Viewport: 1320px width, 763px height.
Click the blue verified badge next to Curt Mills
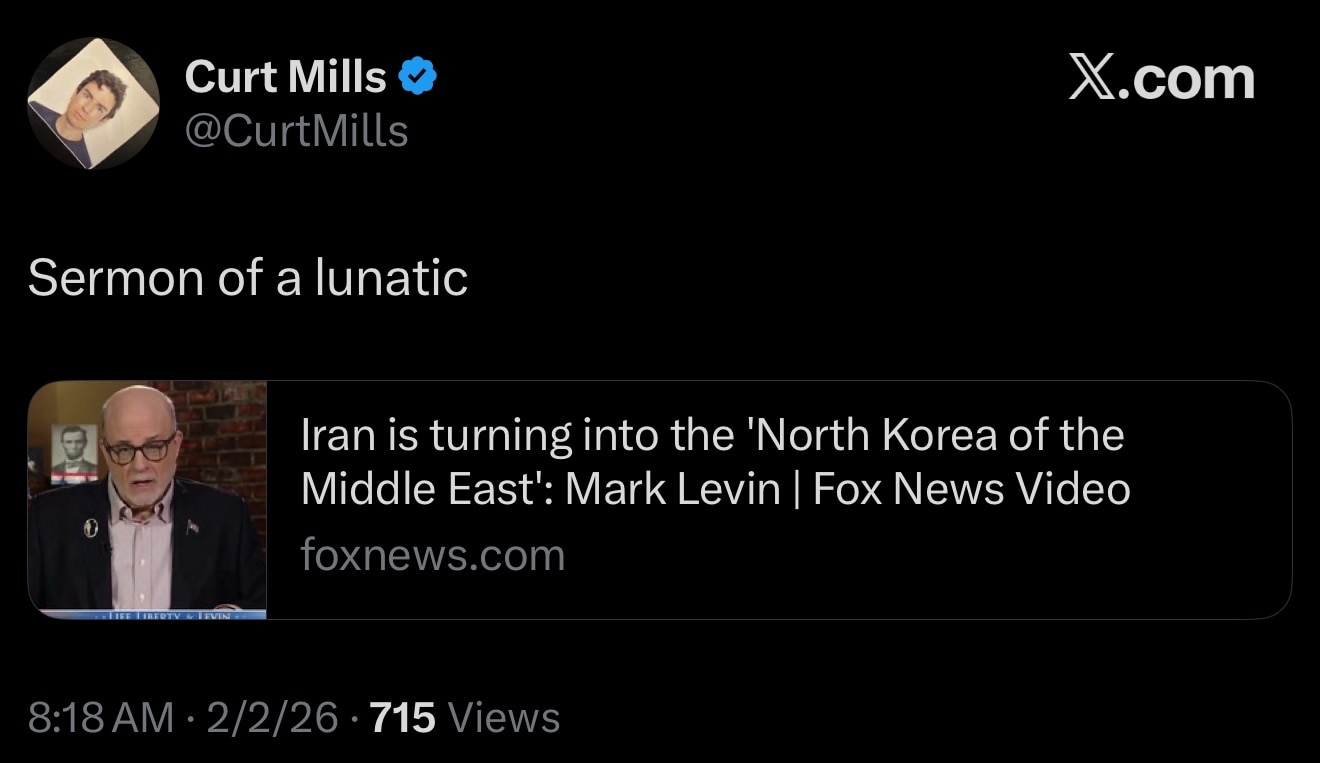coord(418,75)
